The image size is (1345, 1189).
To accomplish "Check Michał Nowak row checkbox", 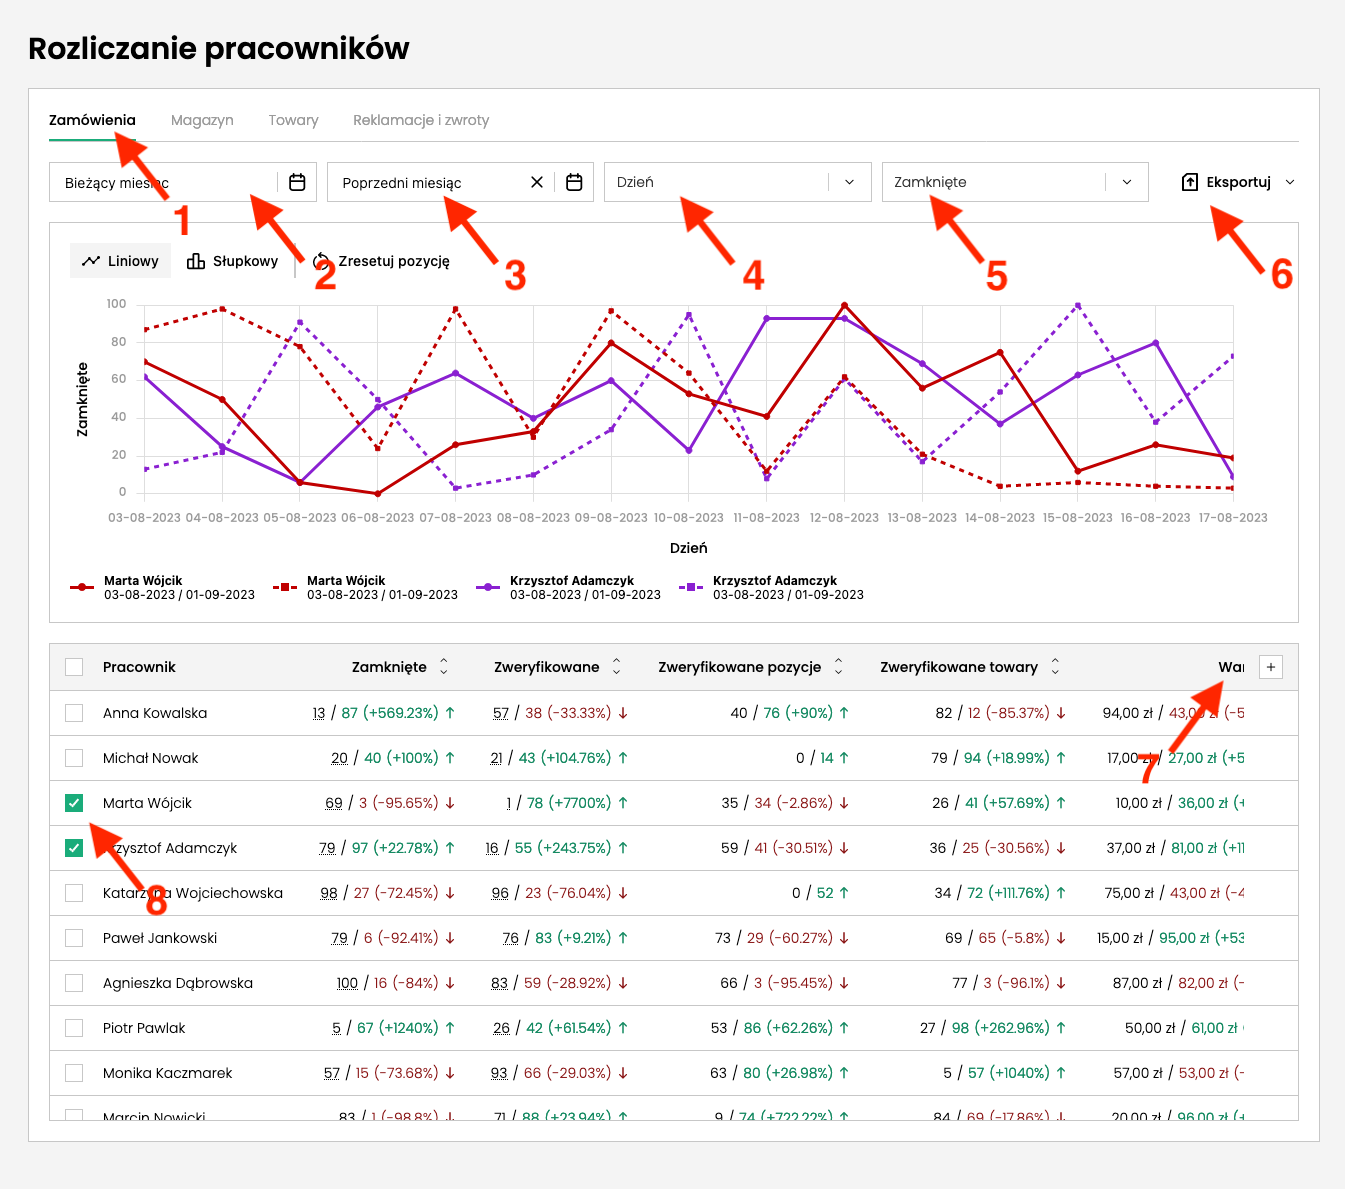I will pos(74,758).
